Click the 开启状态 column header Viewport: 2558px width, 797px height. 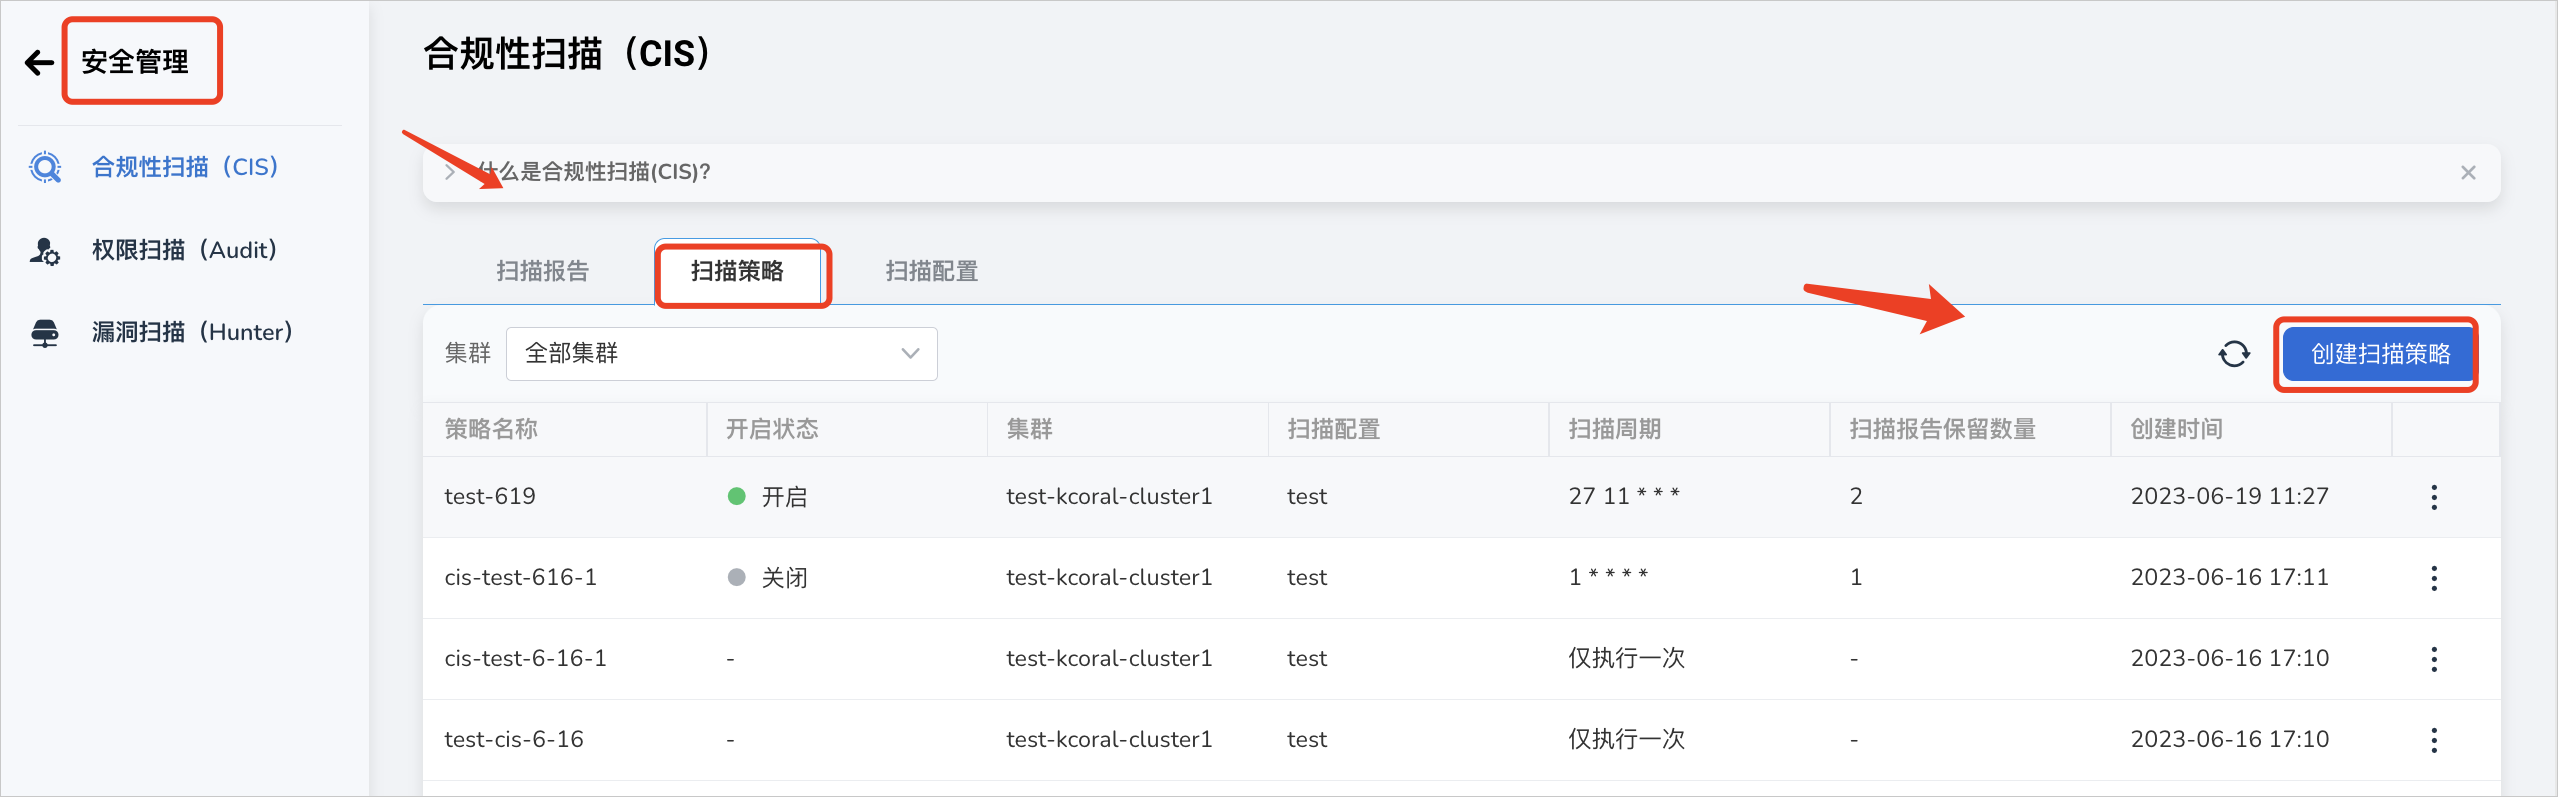772,429
